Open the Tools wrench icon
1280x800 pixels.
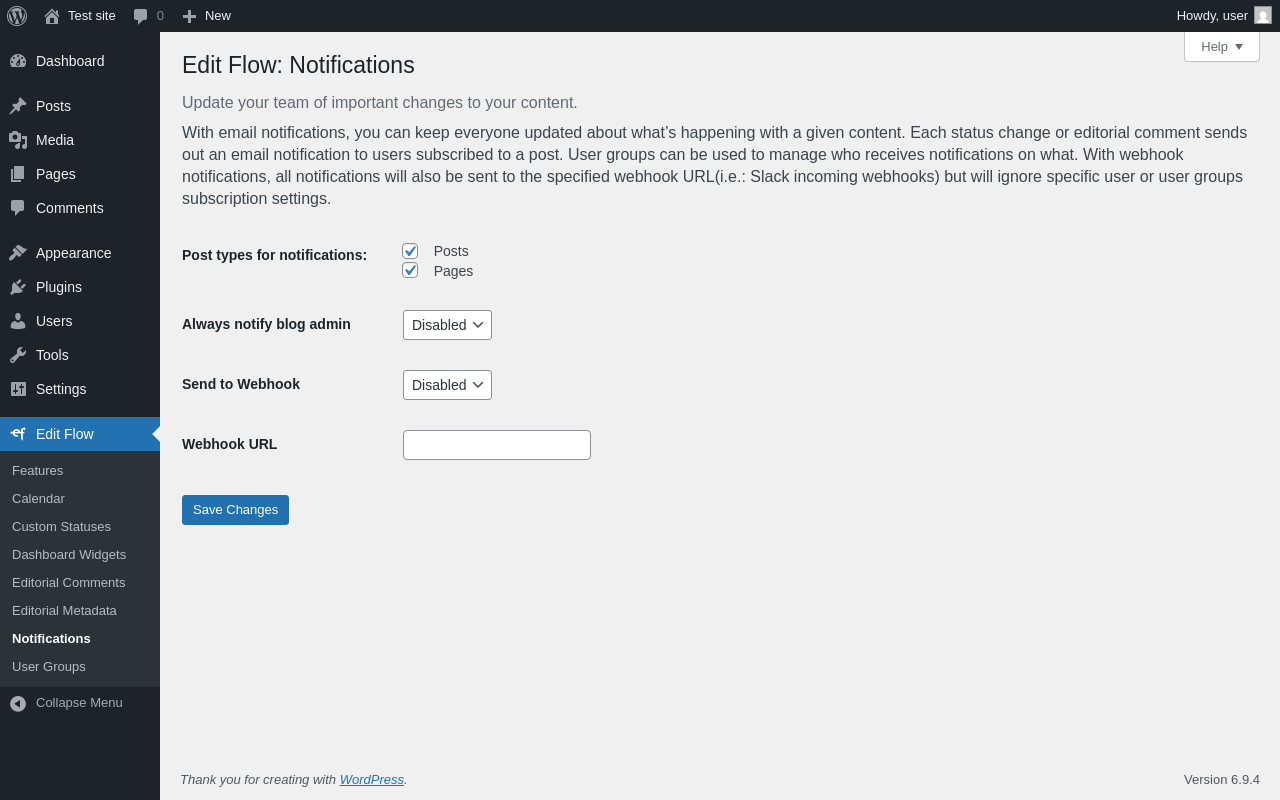click(18, 355)
